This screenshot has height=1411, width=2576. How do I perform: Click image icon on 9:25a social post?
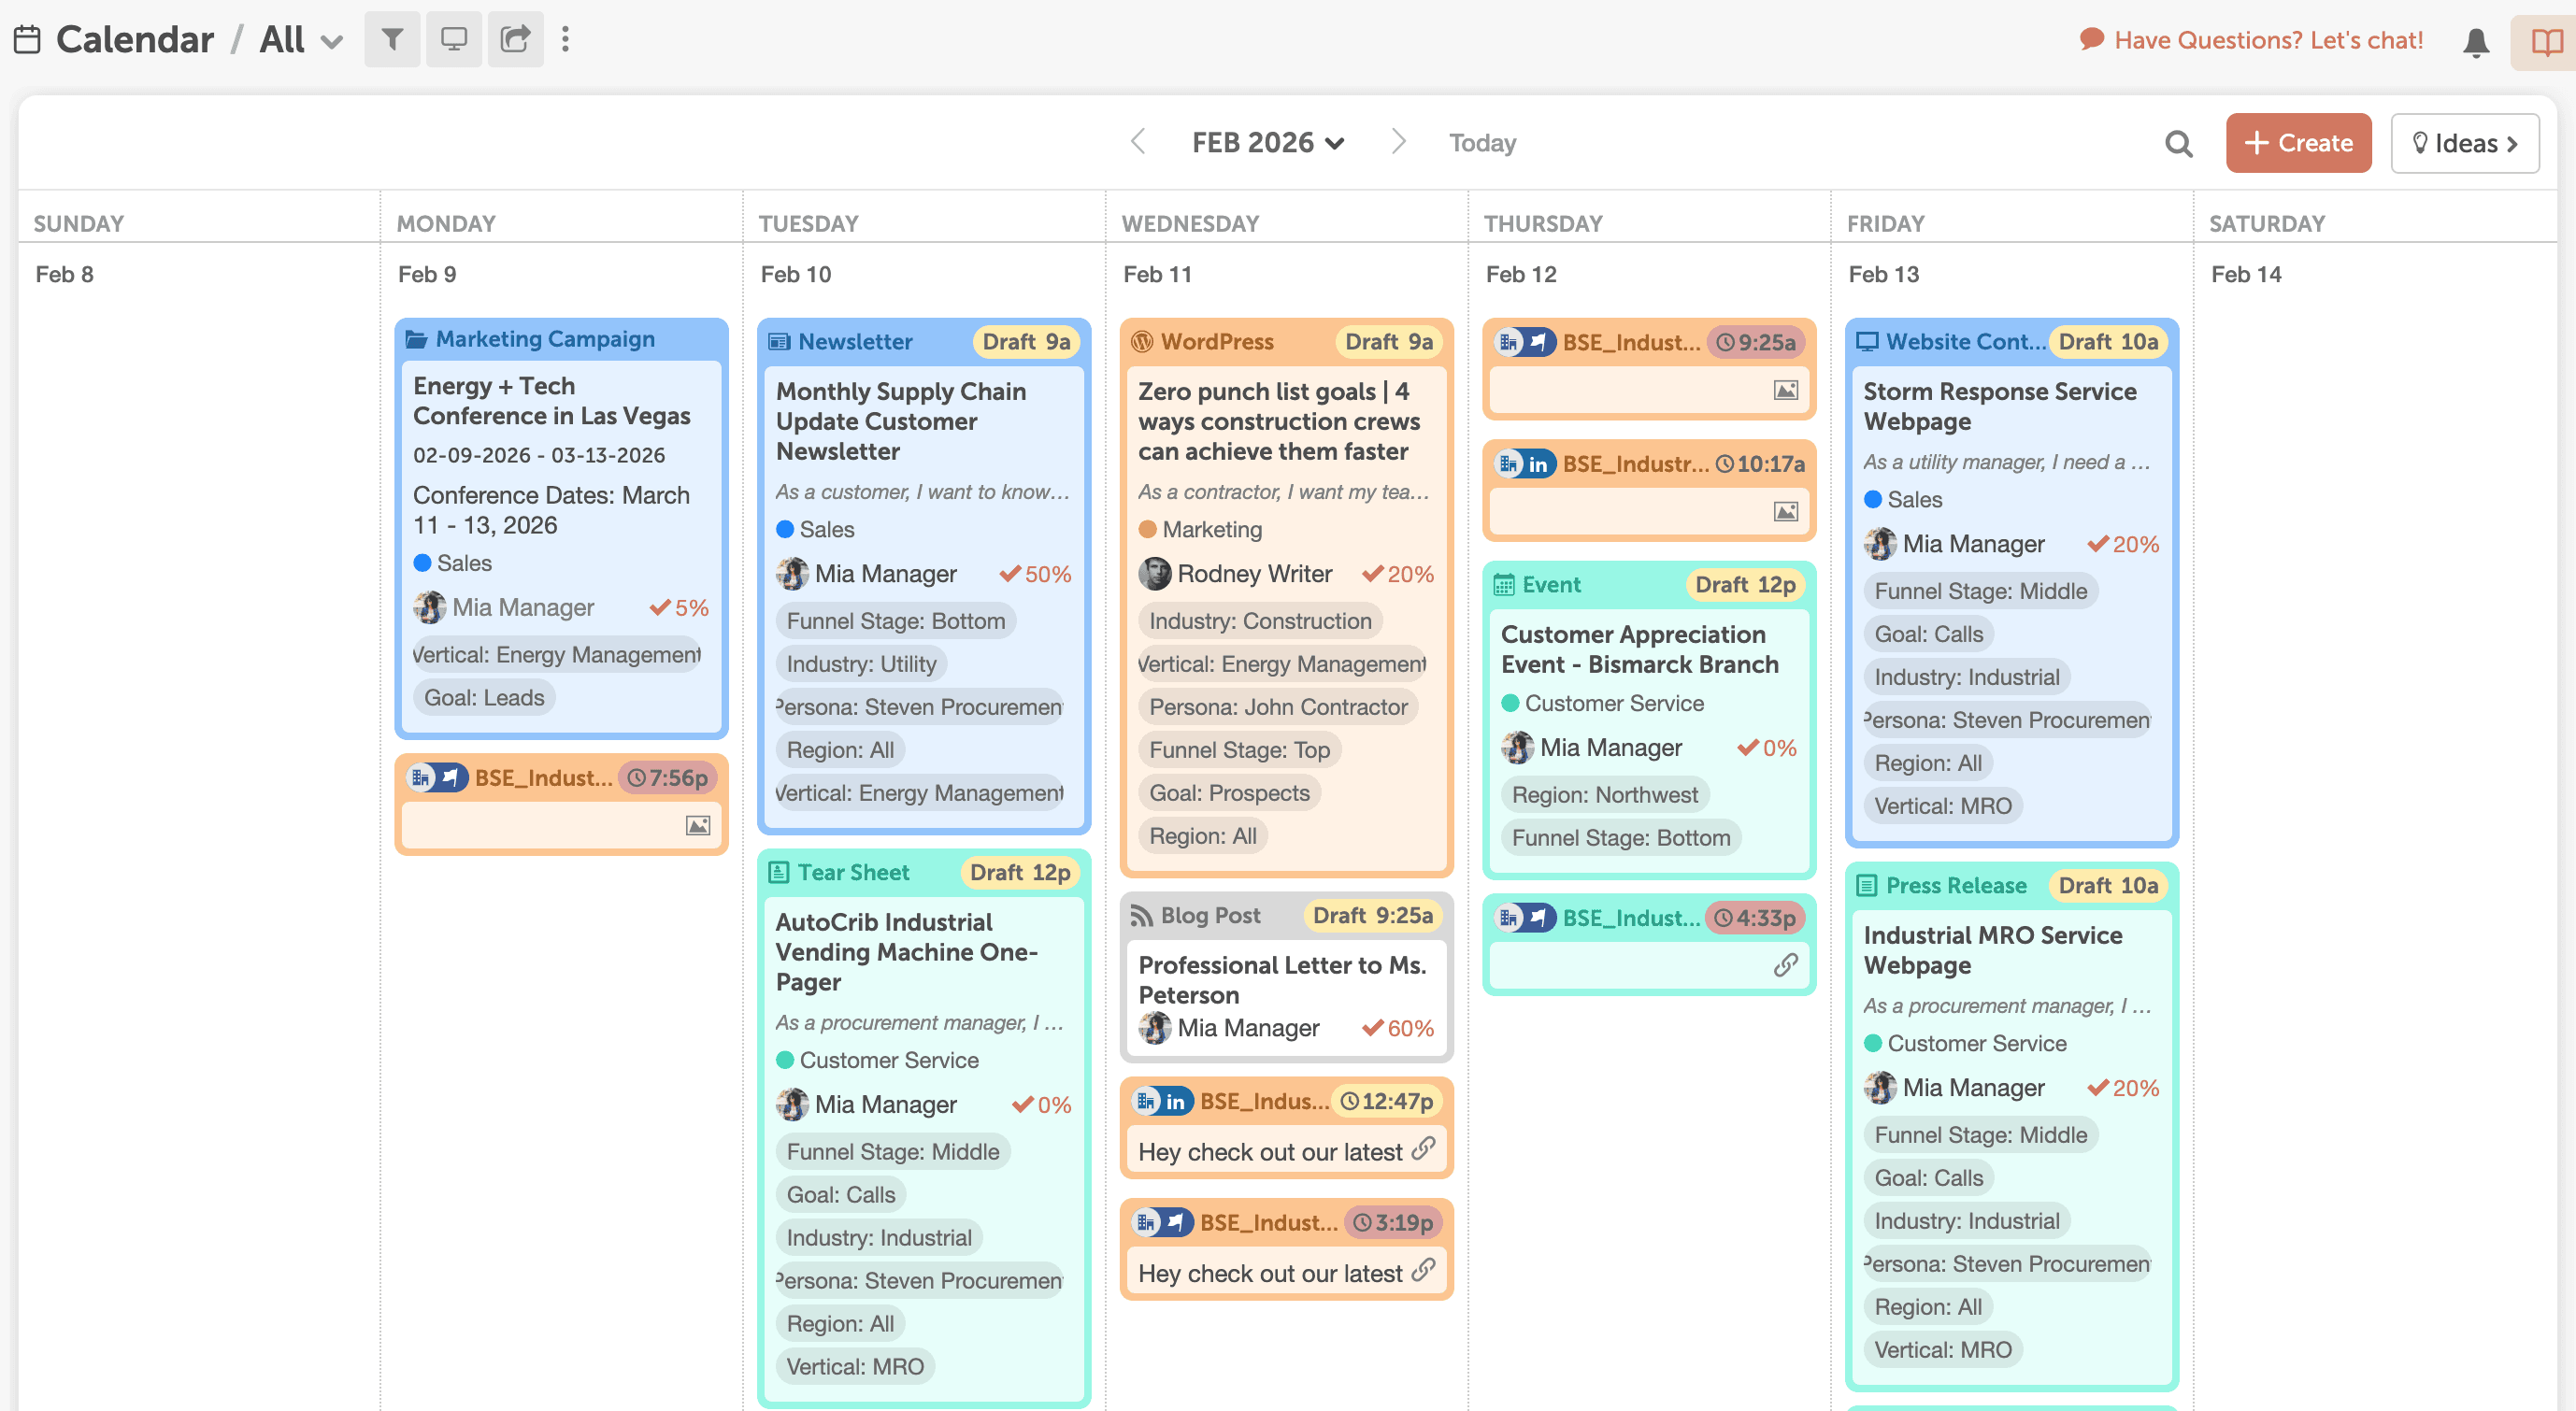[x=1786, y=390]
